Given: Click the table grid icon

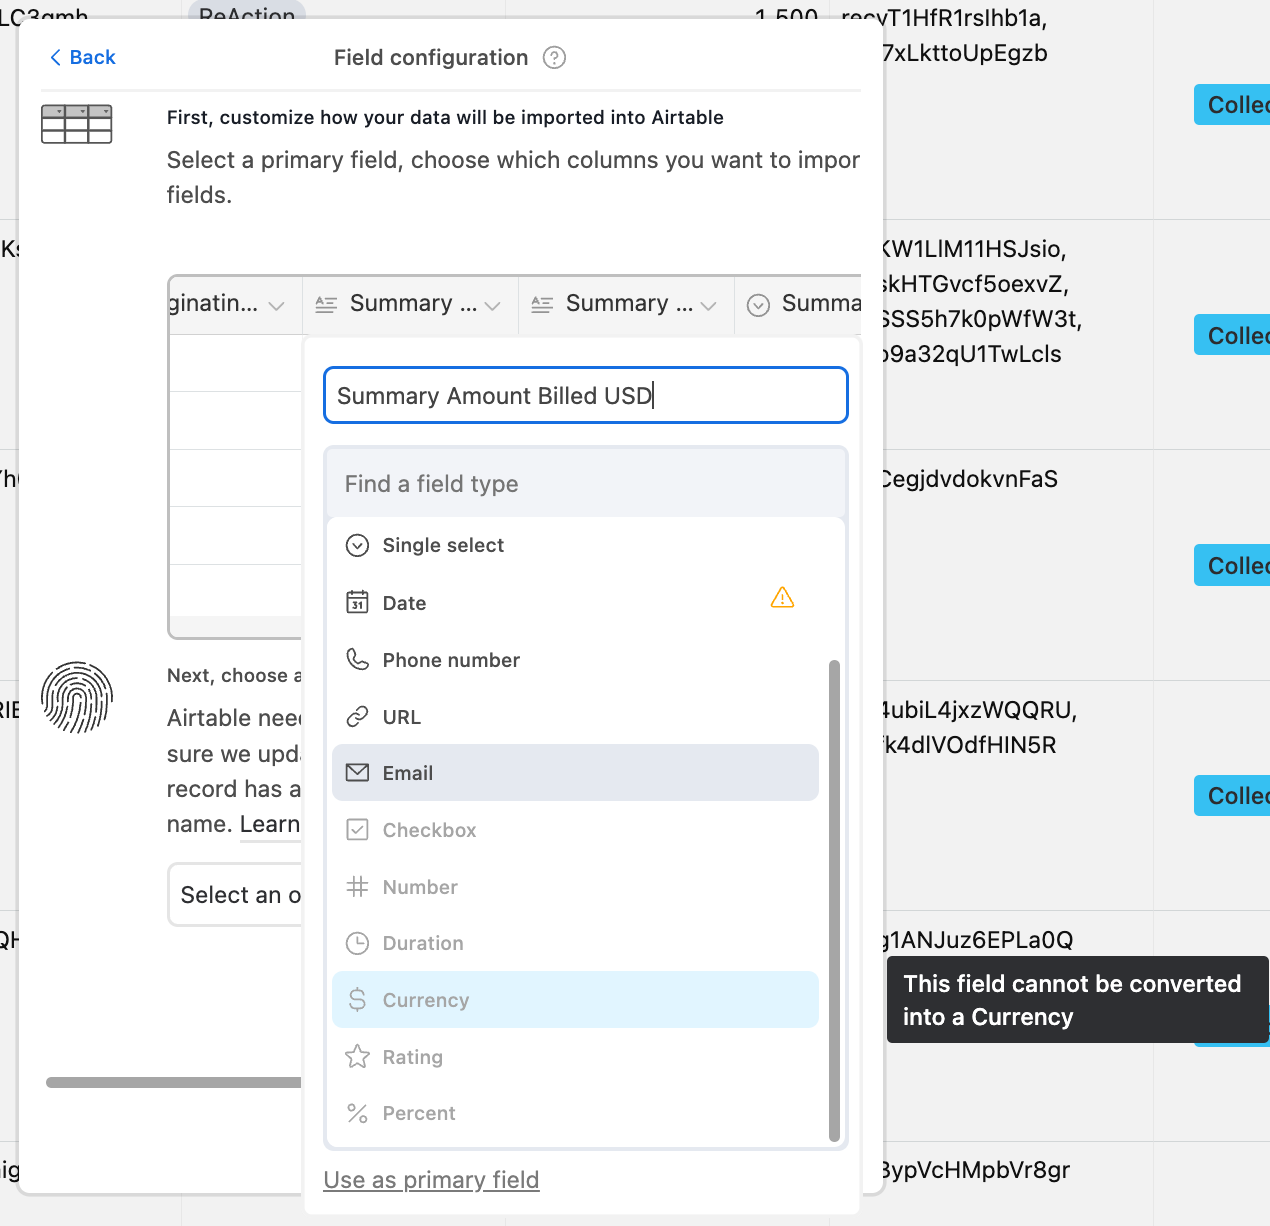Looking at the screenshot, I should [x=77, y=124].
